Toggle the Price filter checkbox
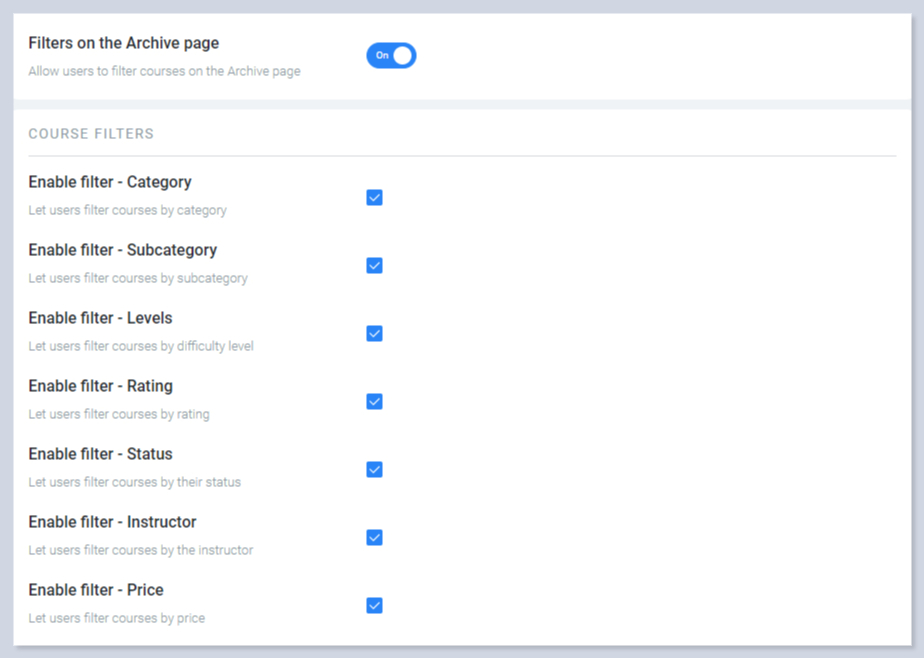This screenshot has height=658, width=924. (x=374, y=606)
